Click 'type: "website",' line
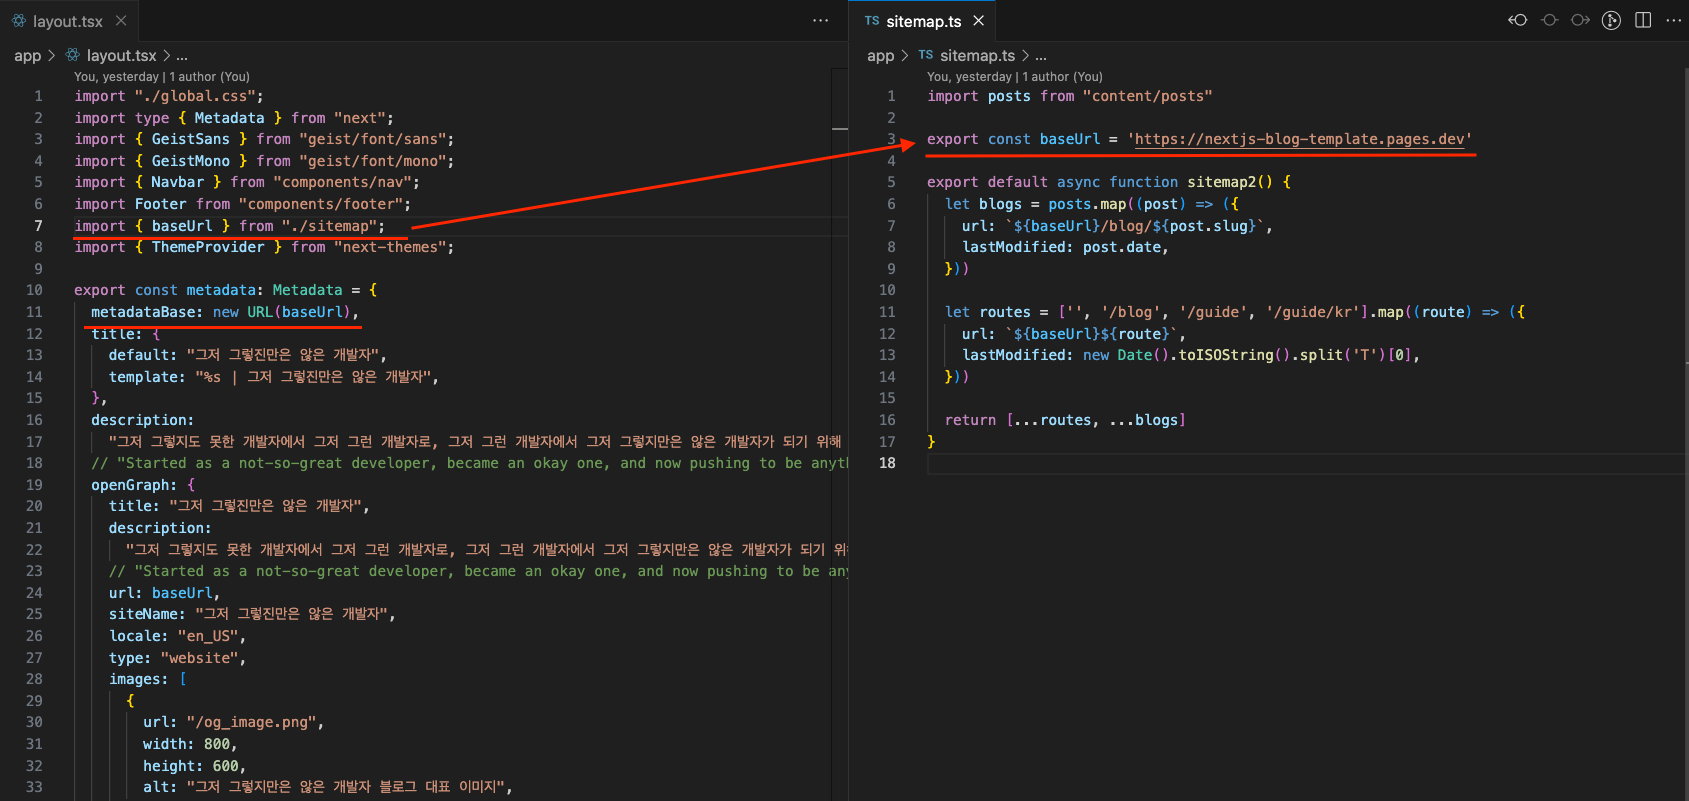The height and width of the screenshot is (801, 1689). (177, 658)
